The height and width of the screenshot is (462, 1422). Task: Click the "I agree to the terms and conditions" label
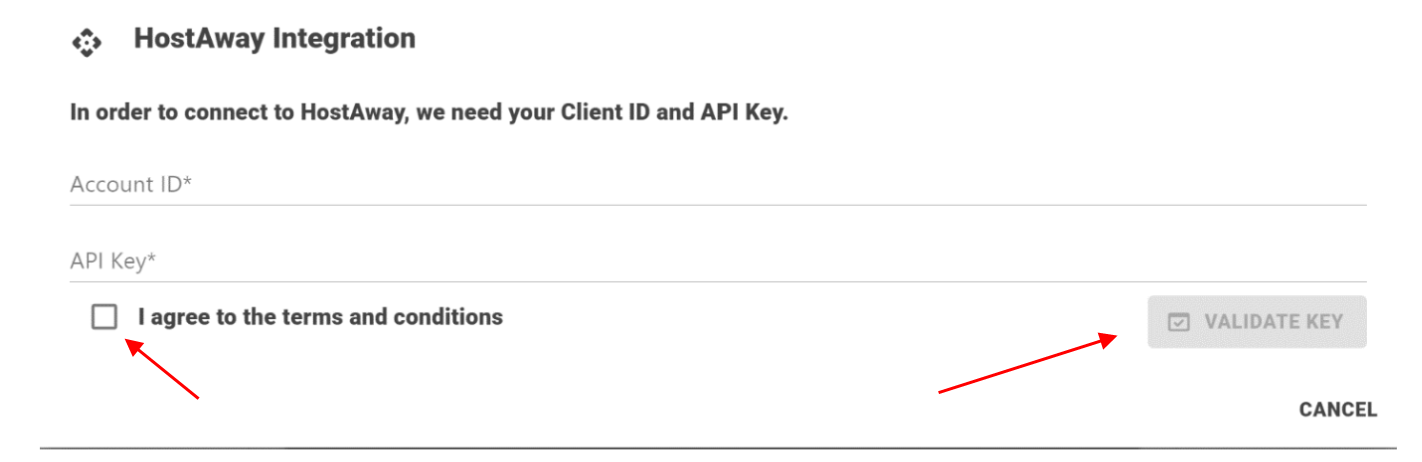point(320,318)
